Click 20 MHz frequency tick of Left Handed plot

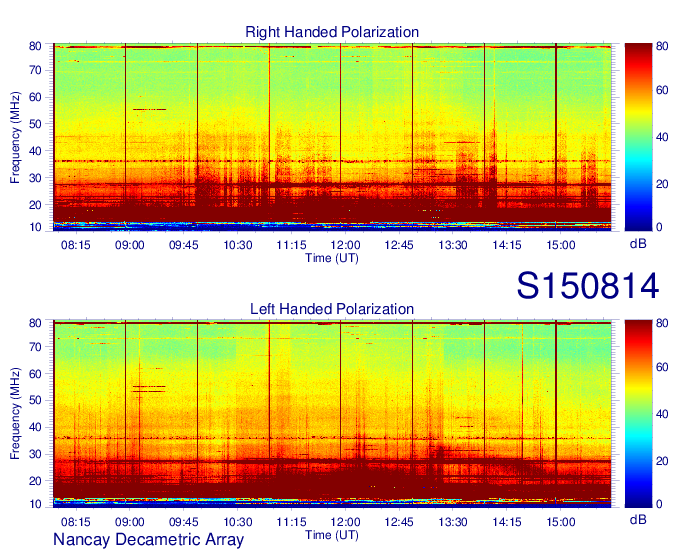[35, 481]
